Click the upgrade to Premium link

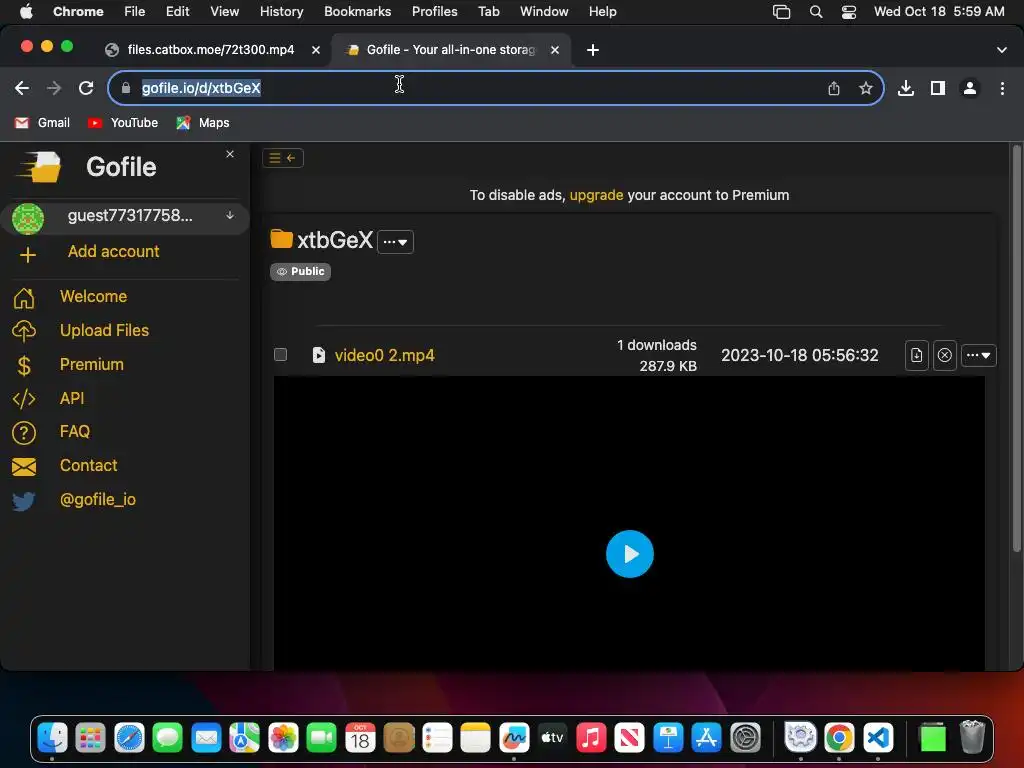[596, 195]
